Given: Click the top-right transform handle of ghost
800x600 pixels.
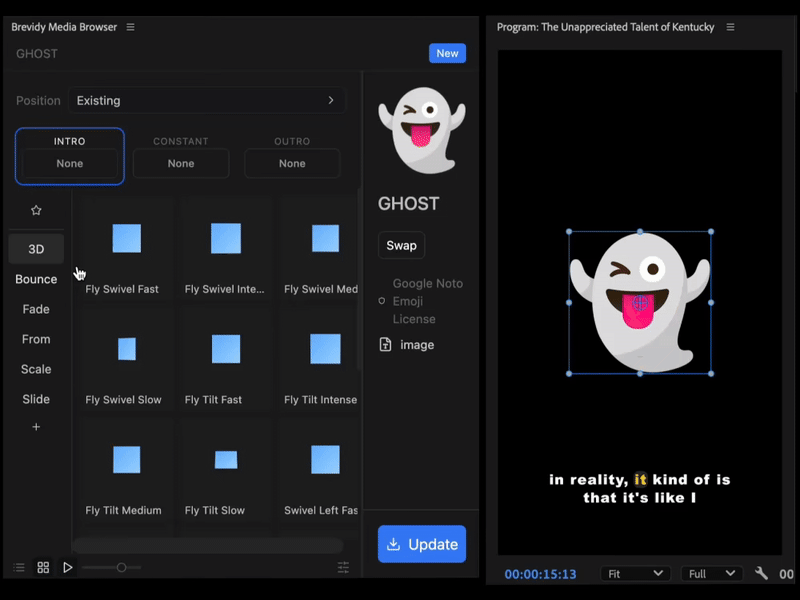Looking at the screenshot, I should point(711,232).
